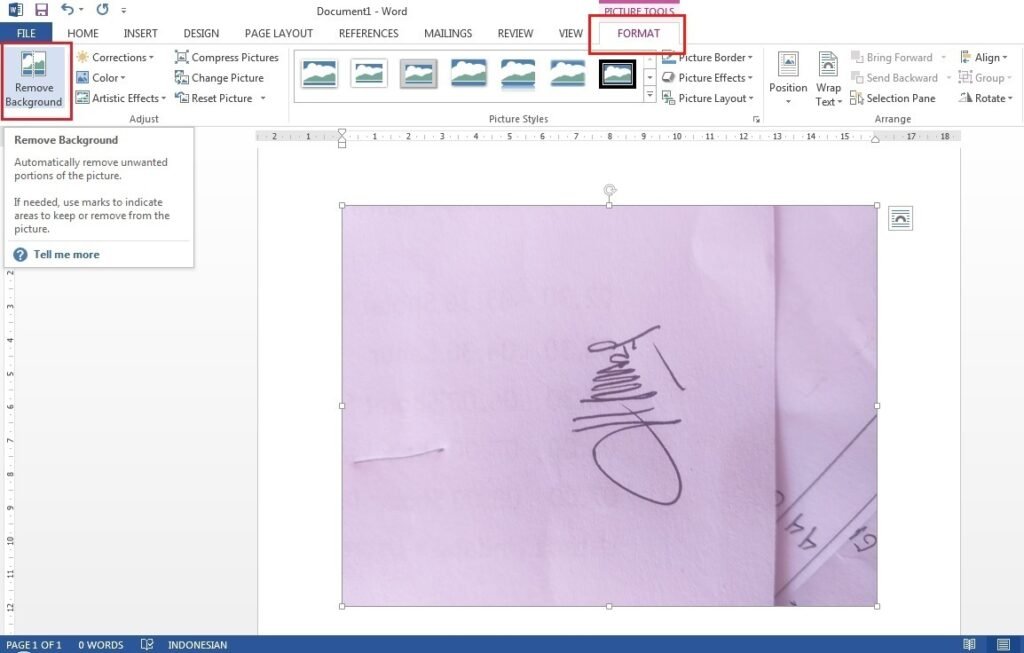Open the Wrap Text dropdown

click(828, 79)
